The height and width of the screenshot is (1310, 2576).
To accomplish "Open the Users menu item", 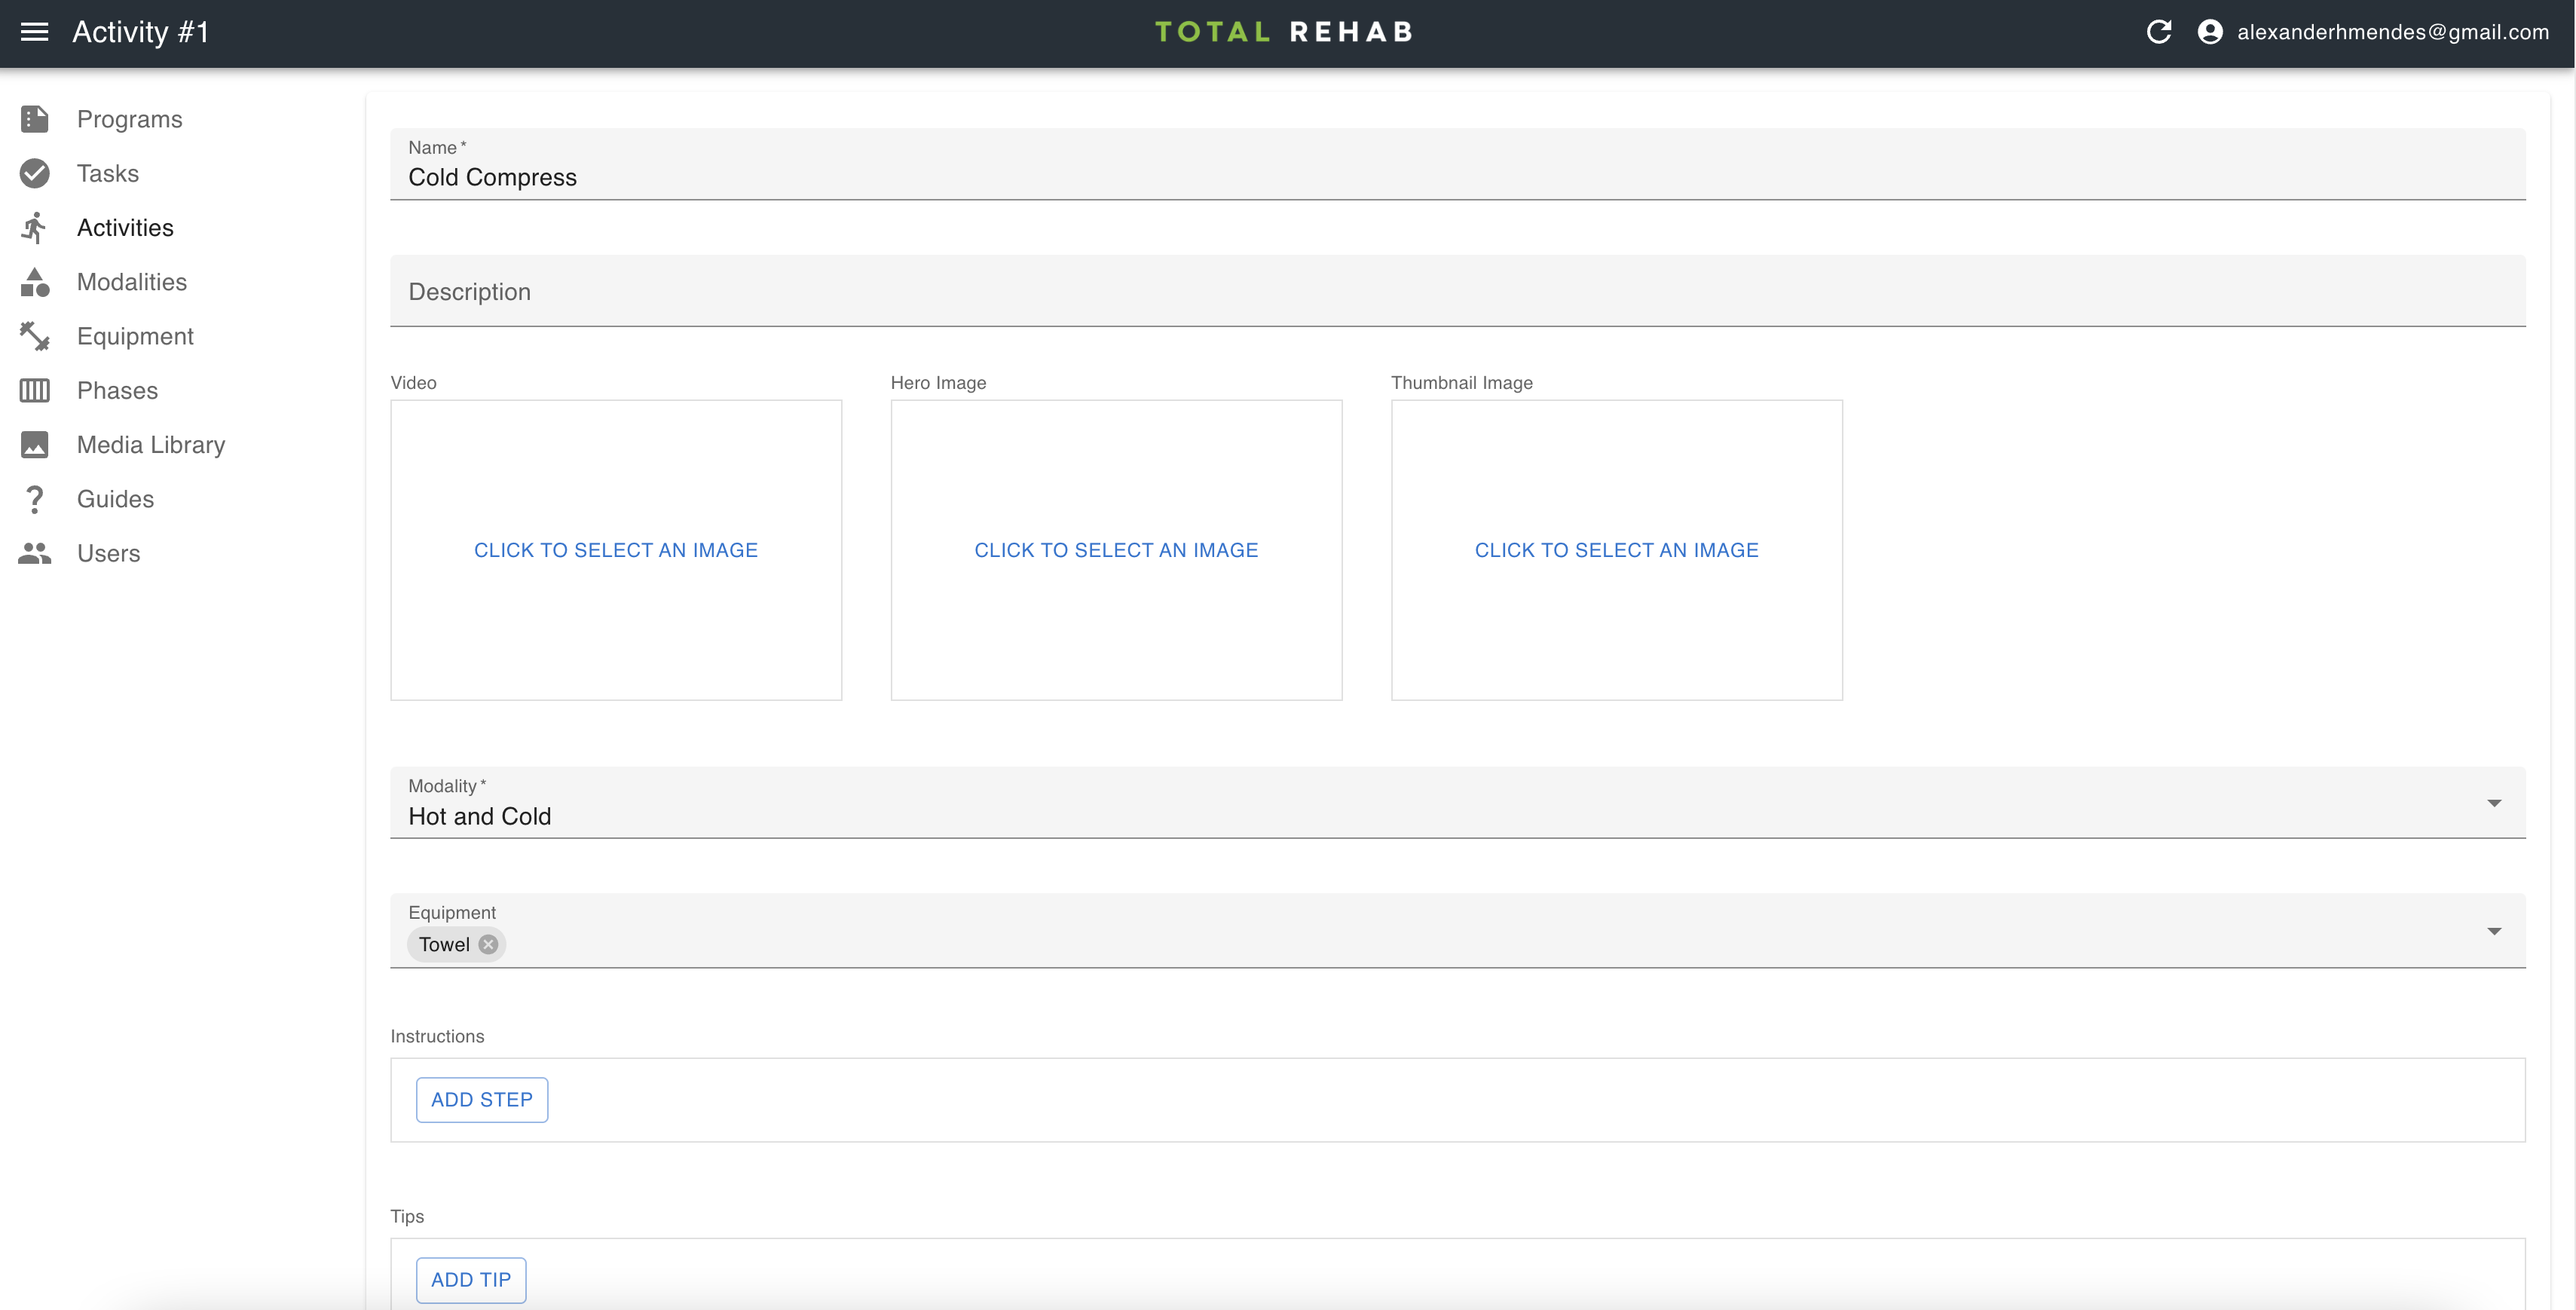I will pos(108,553).
